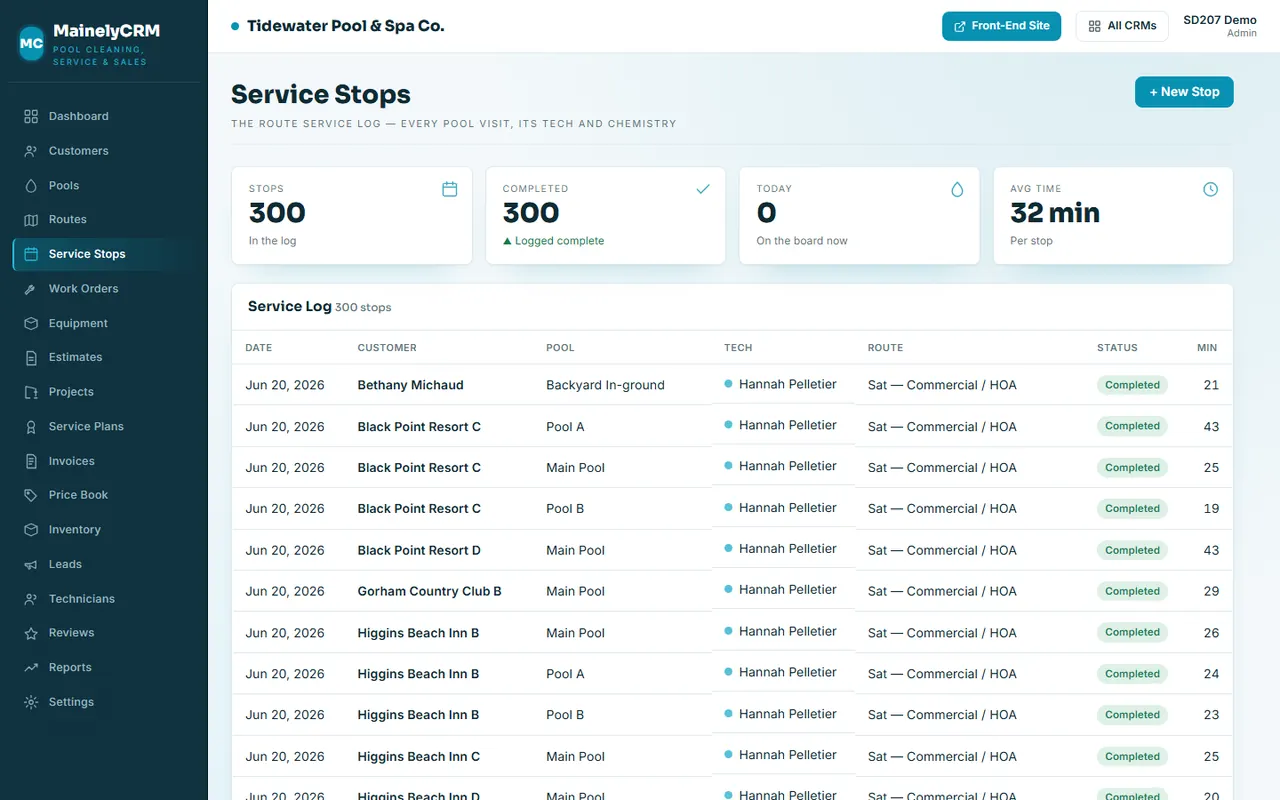Click the MC logo badge
Viewport: 1280px width, 800px height.
click(32, 43)
